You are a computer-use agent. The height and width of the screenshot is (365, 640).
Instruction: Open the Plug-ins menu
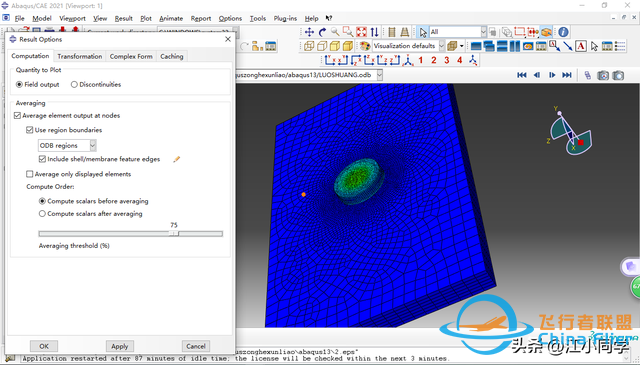click(285, 18)
